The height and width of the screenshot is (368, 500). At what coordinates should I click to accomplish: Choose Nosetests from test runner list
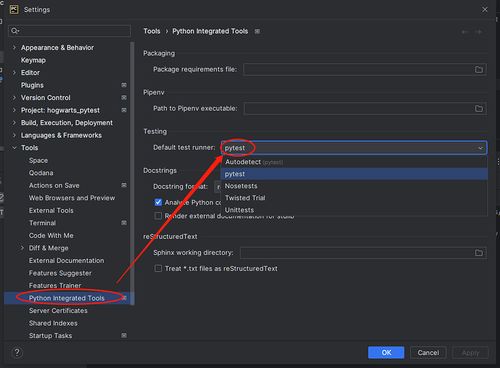point(354,186)
